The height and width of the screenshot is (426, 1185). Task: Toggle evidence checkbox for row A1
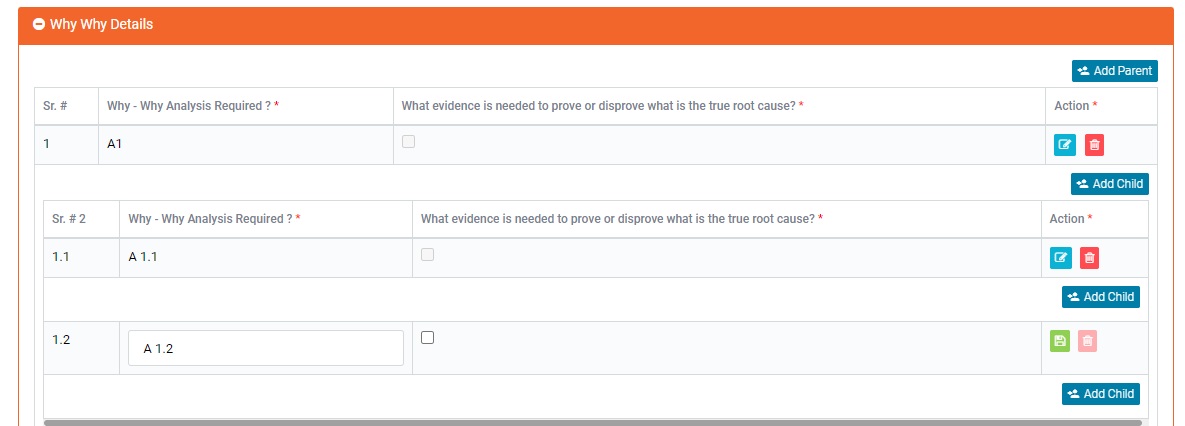coord(408,142)
